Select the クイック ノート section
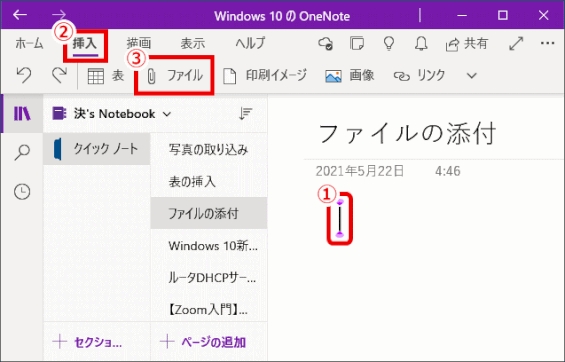Image resolution: width=565 pixels, height=362 pixels. click(x=97, y=149)
